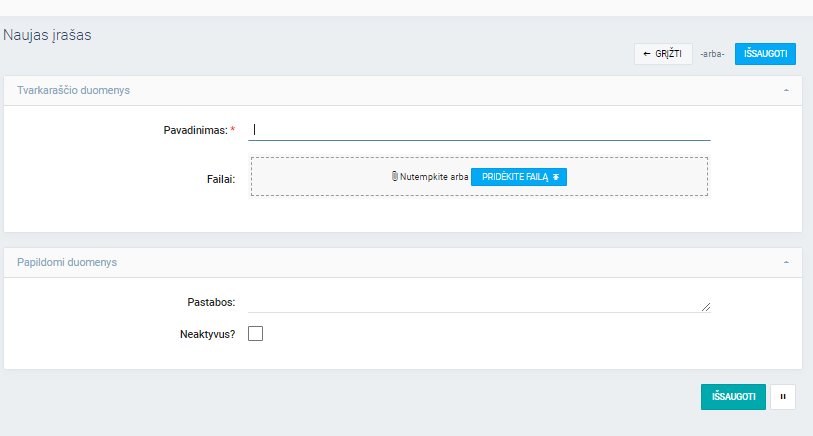Screen dimensions: 813x436
Task: Click the Neaktyvus? label text
Action: [200, 335]
